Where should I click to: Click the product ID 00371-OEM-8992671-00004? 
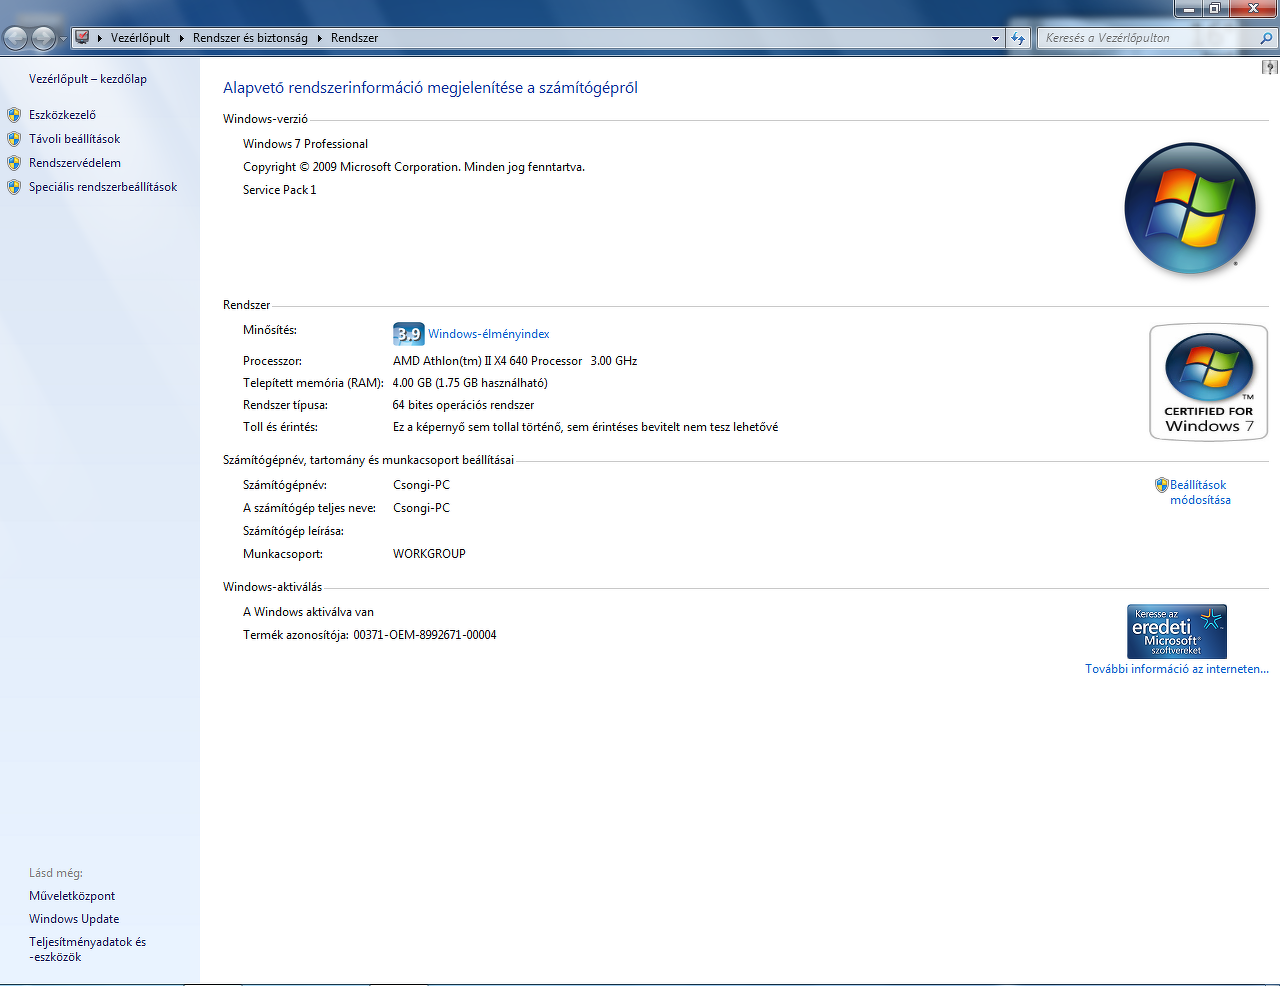424,635
